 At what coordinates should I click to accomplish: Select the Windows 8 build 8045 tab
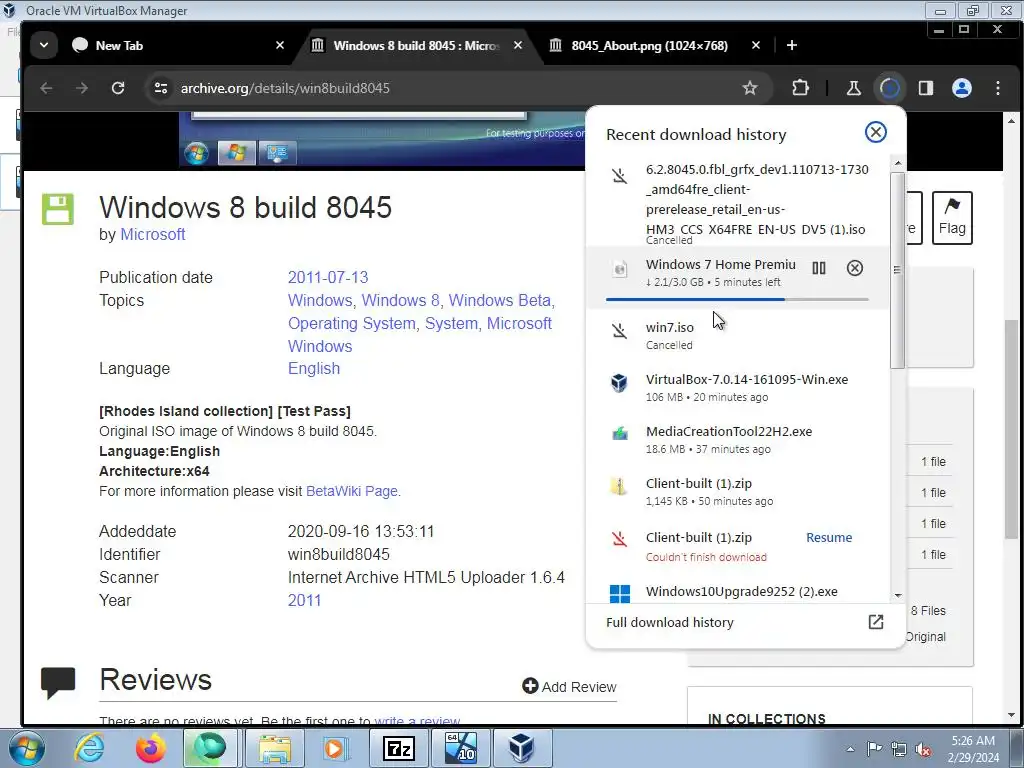pos(417,45)
